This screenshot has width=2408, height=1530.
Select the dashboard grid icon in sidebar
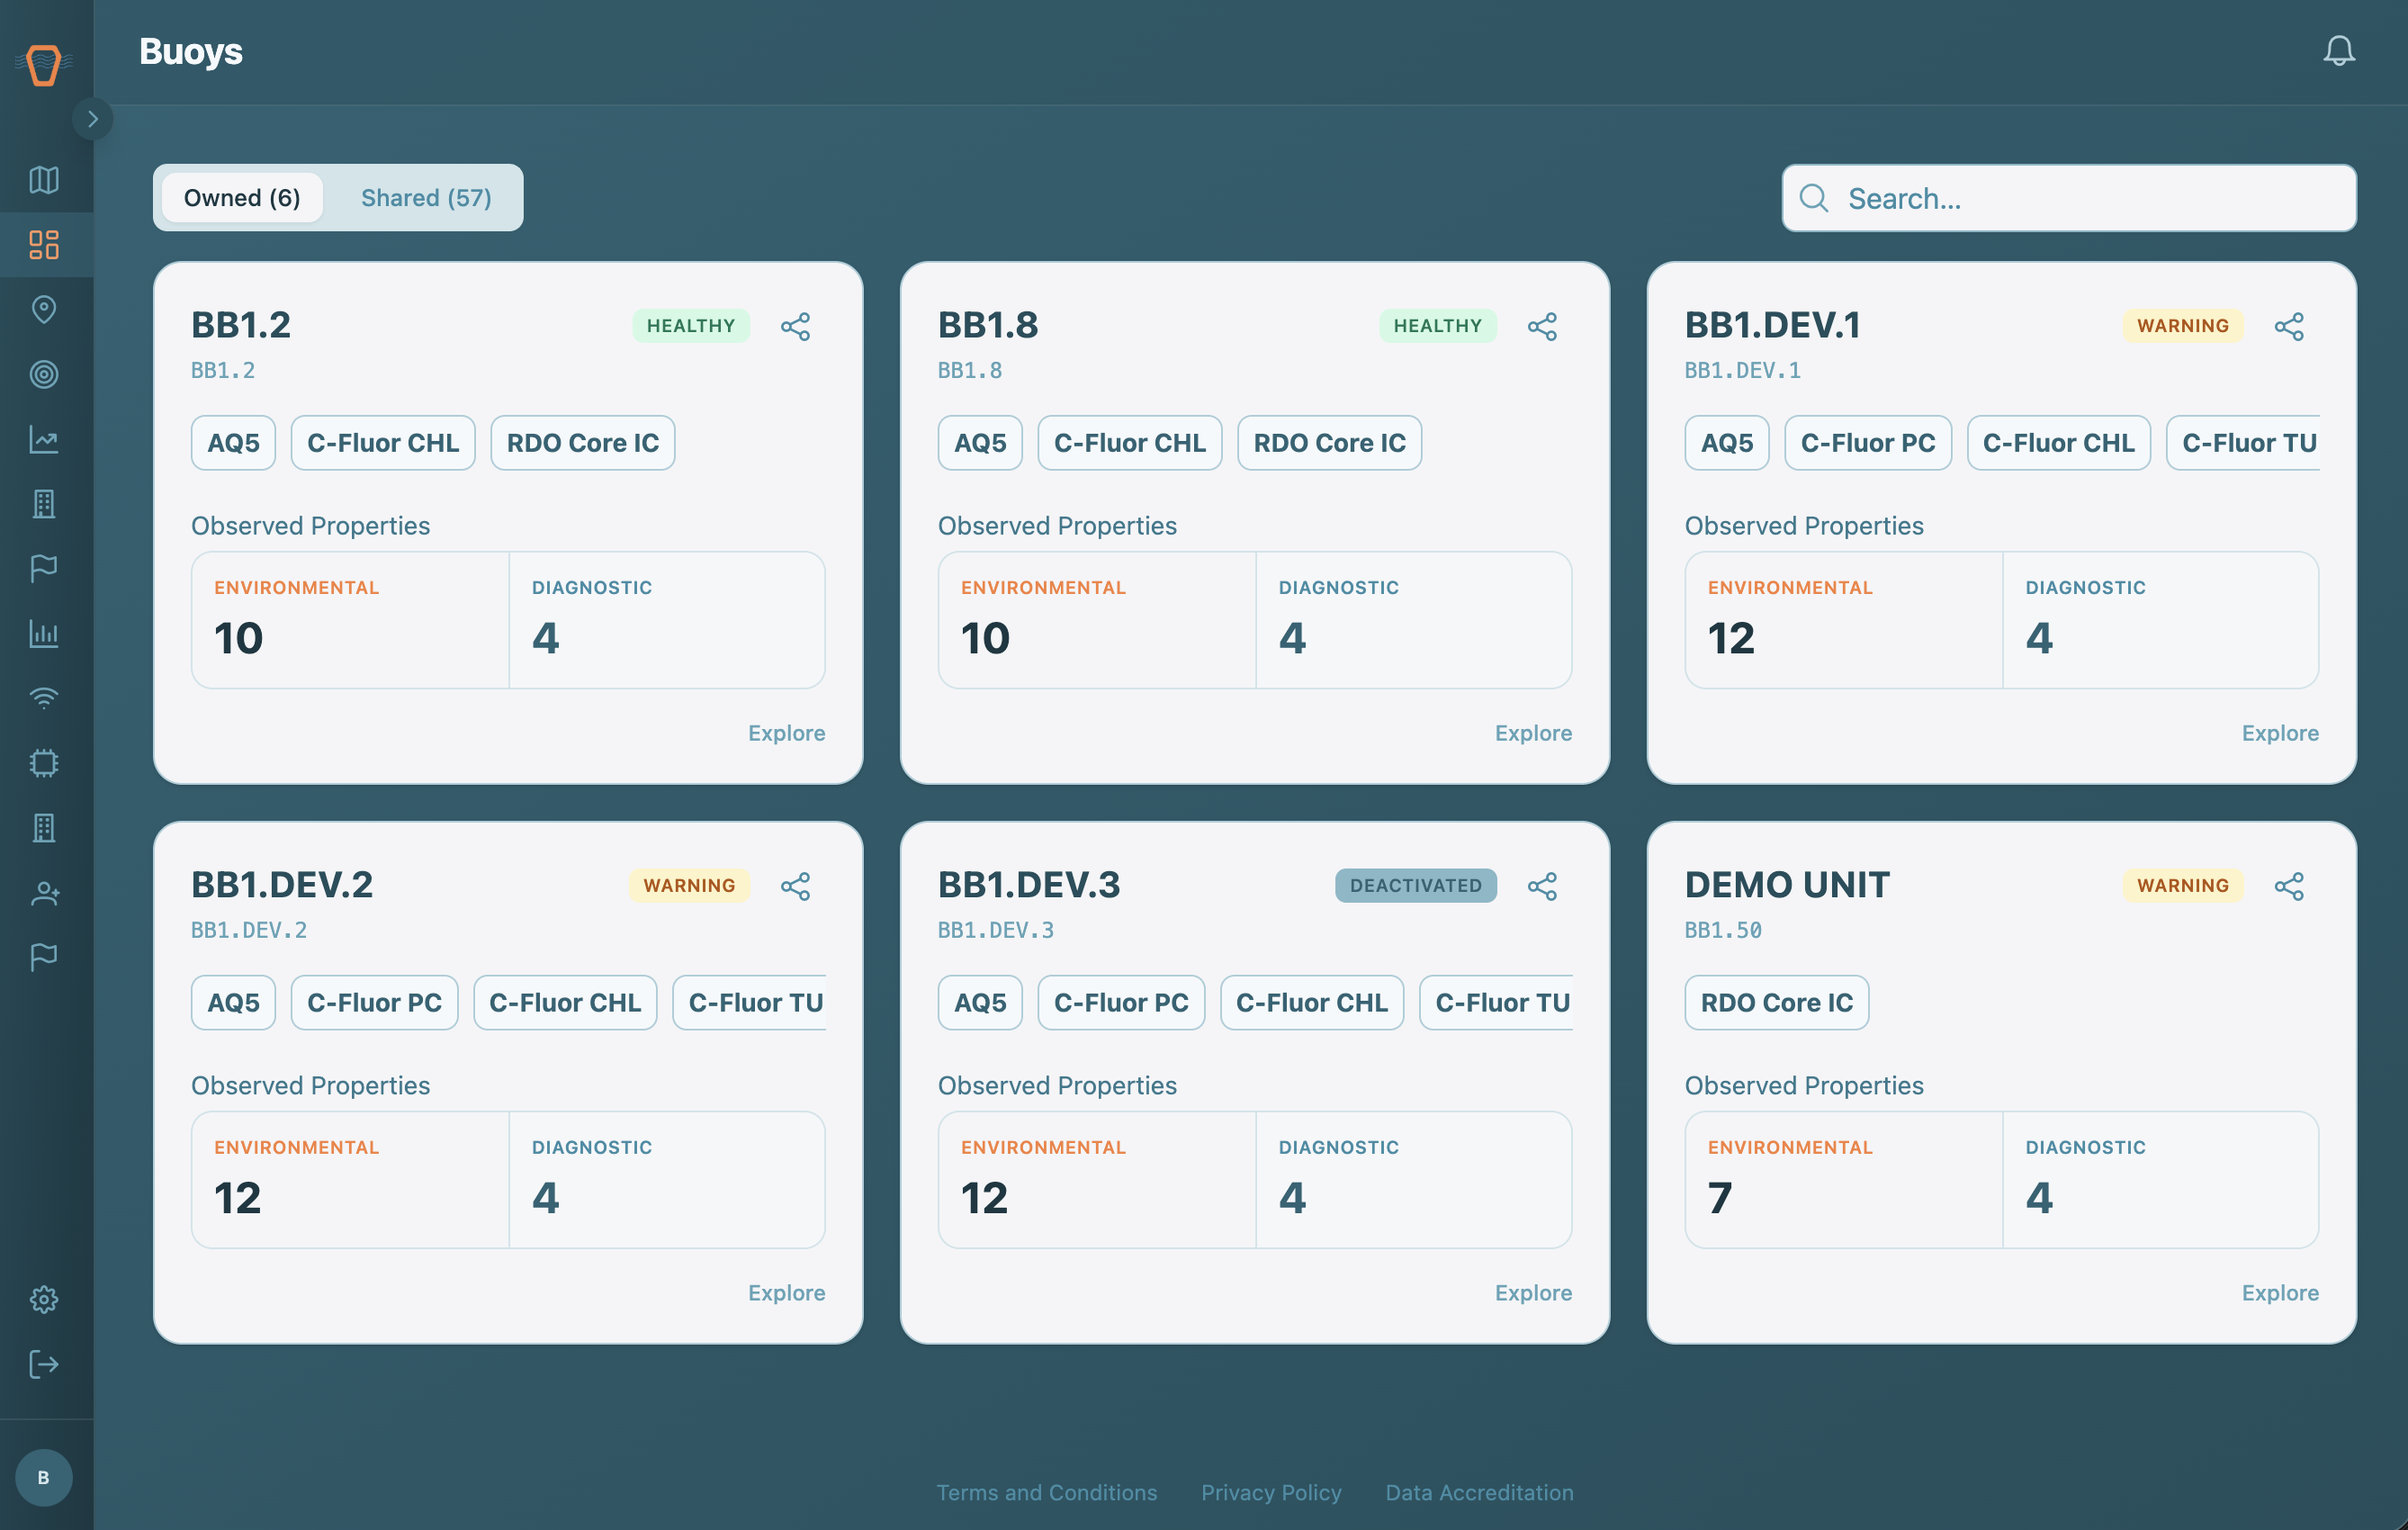(x=44, y=245)
